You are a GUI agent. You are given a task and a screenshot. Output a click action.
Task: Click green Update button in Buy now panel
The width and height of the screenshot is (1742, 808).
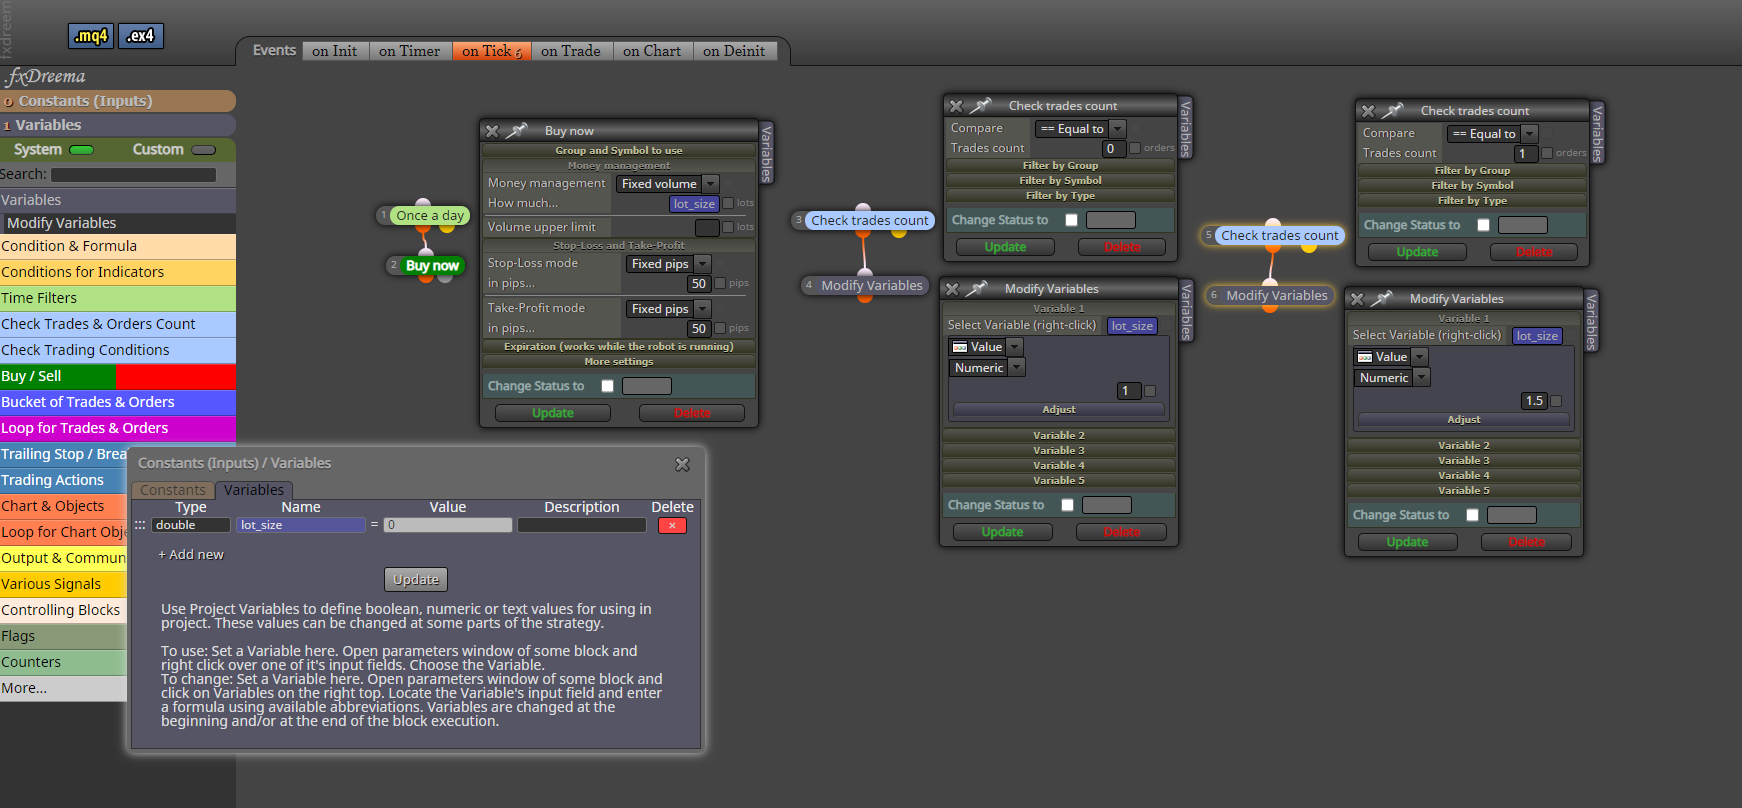click(x=553, y=413)
